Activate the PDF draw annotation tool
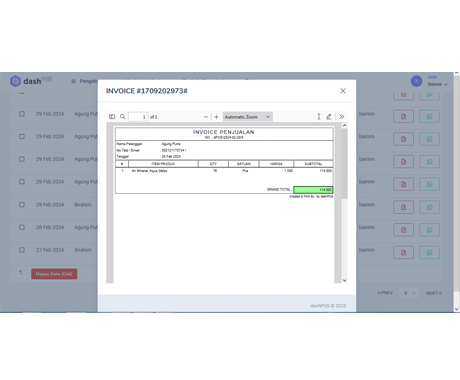The height and width of the screenshot is (380, 460). pos(329,117)
